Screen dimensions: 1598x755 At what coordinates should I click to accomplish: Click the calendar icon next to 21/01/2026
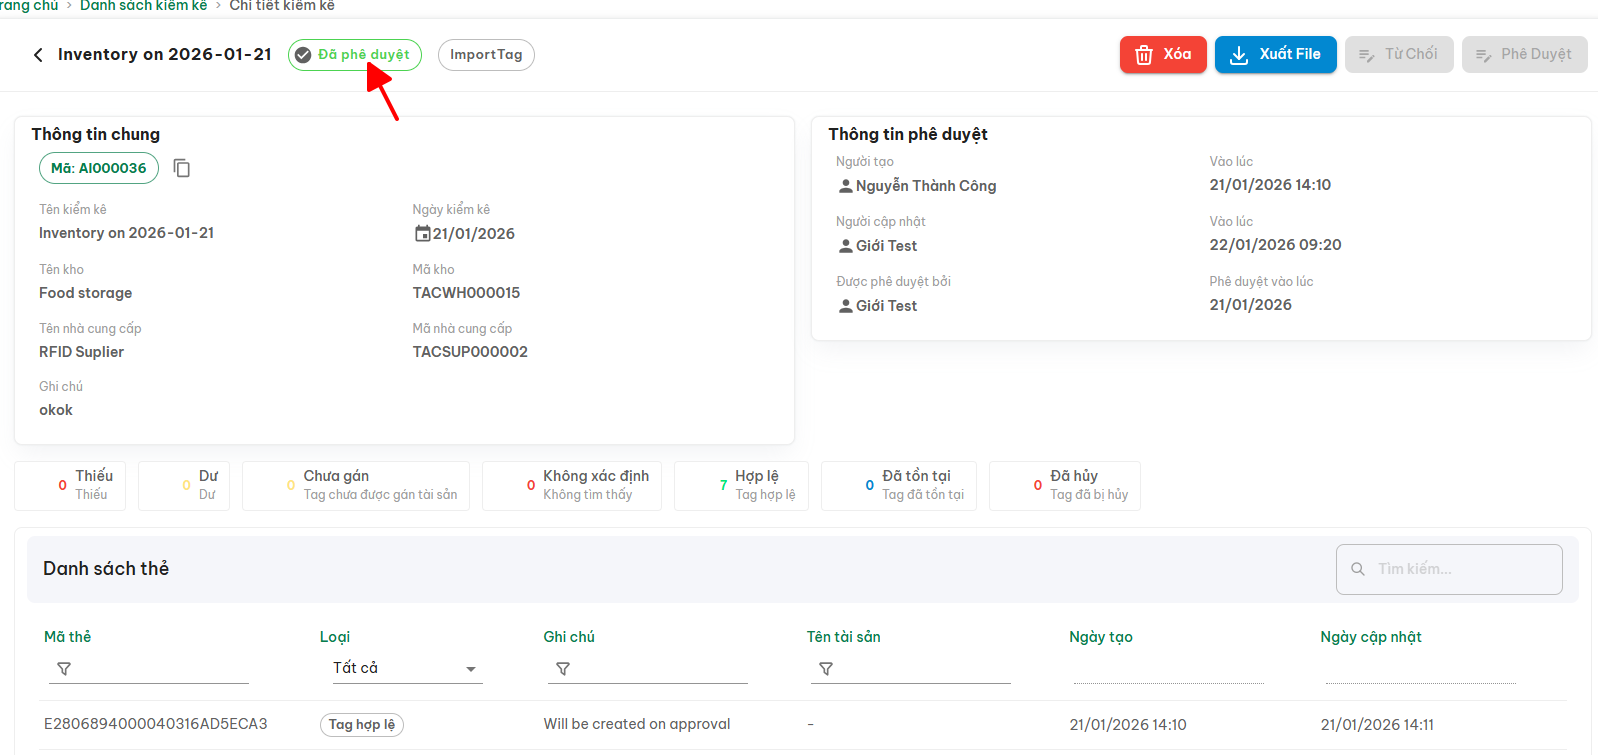point(422,234)
